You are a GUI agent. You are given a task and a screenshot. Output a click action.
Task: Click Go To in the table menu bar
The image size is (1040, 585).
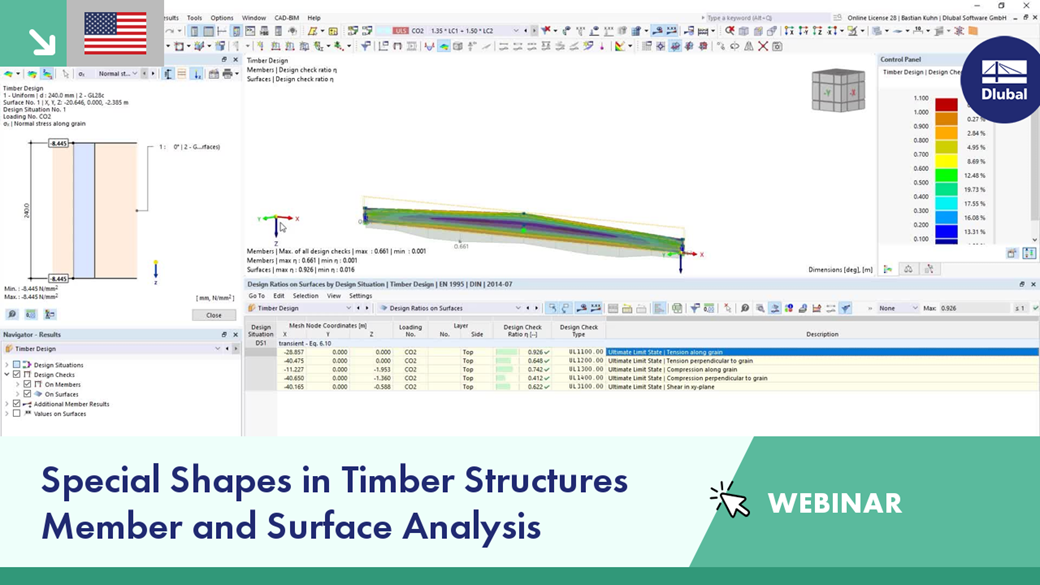(253, 296)
